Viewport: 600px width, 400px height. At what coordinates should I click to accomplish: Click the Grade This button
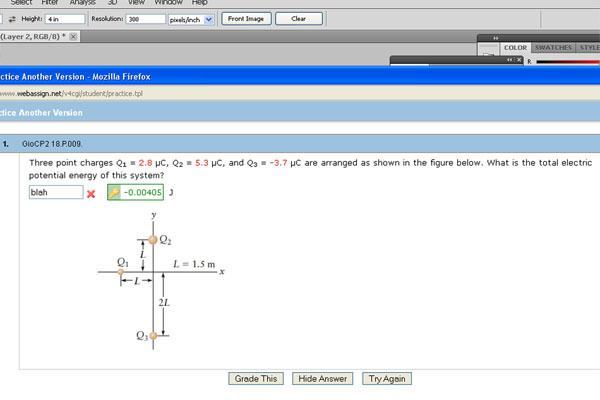[x=256, y=379]
